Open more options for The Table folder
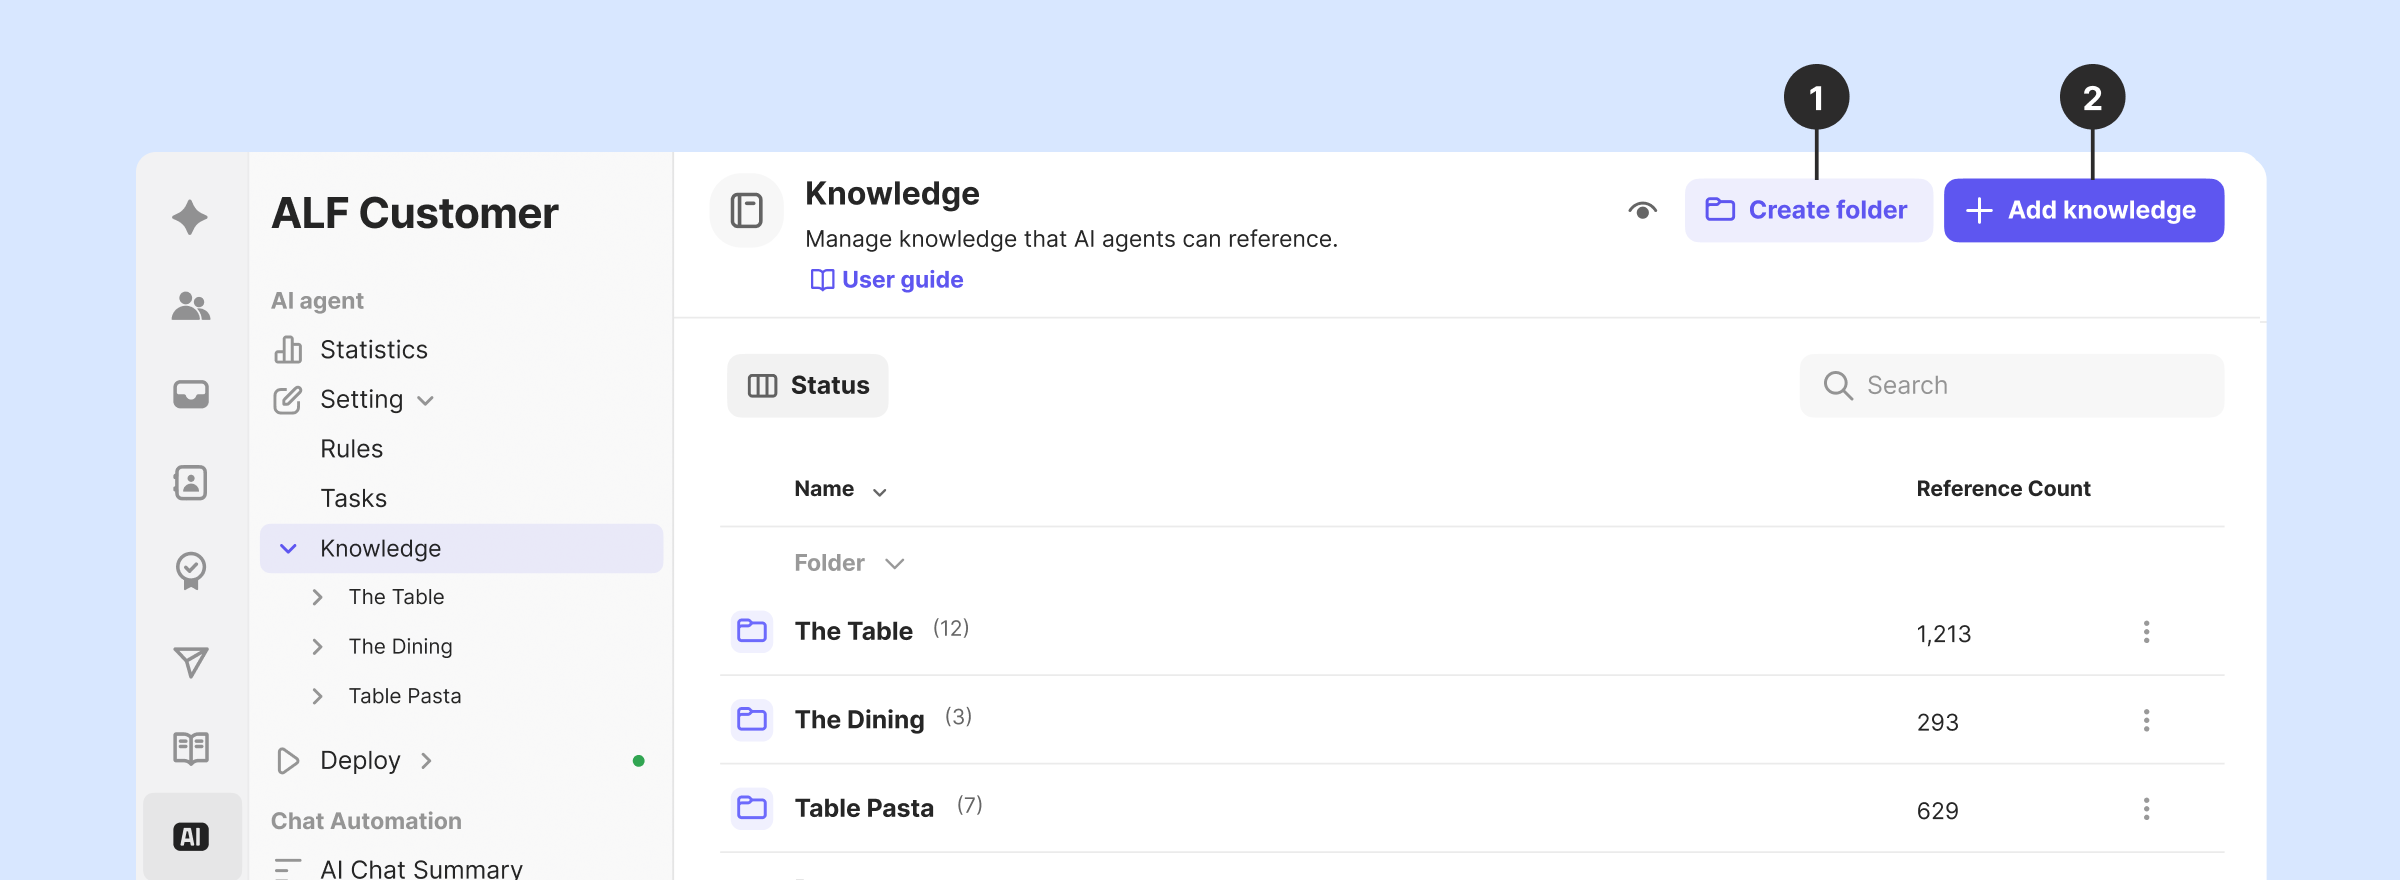This screenshot has width=2400, height=880. pos(2146,632)
